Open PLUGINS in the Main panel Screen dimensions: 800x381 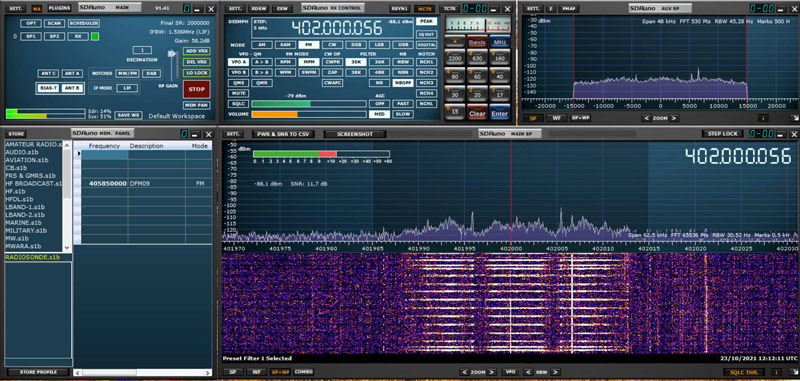[x=59, y=8]
